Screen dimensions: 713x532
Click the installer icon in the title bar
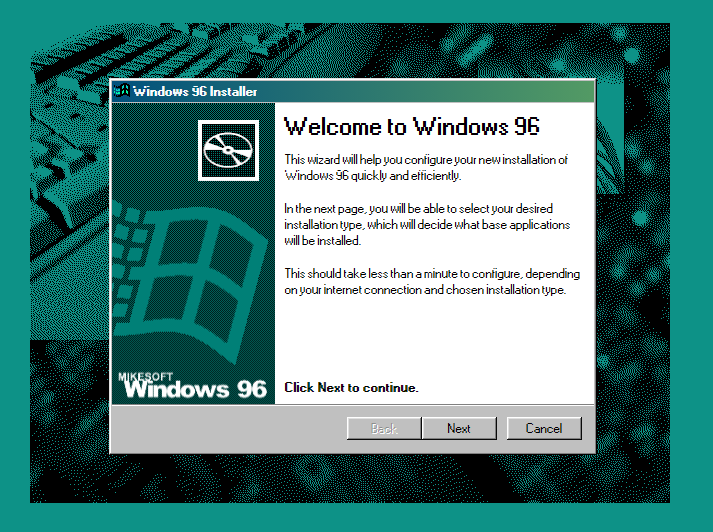pyautogui.click(x=122, y=91)
